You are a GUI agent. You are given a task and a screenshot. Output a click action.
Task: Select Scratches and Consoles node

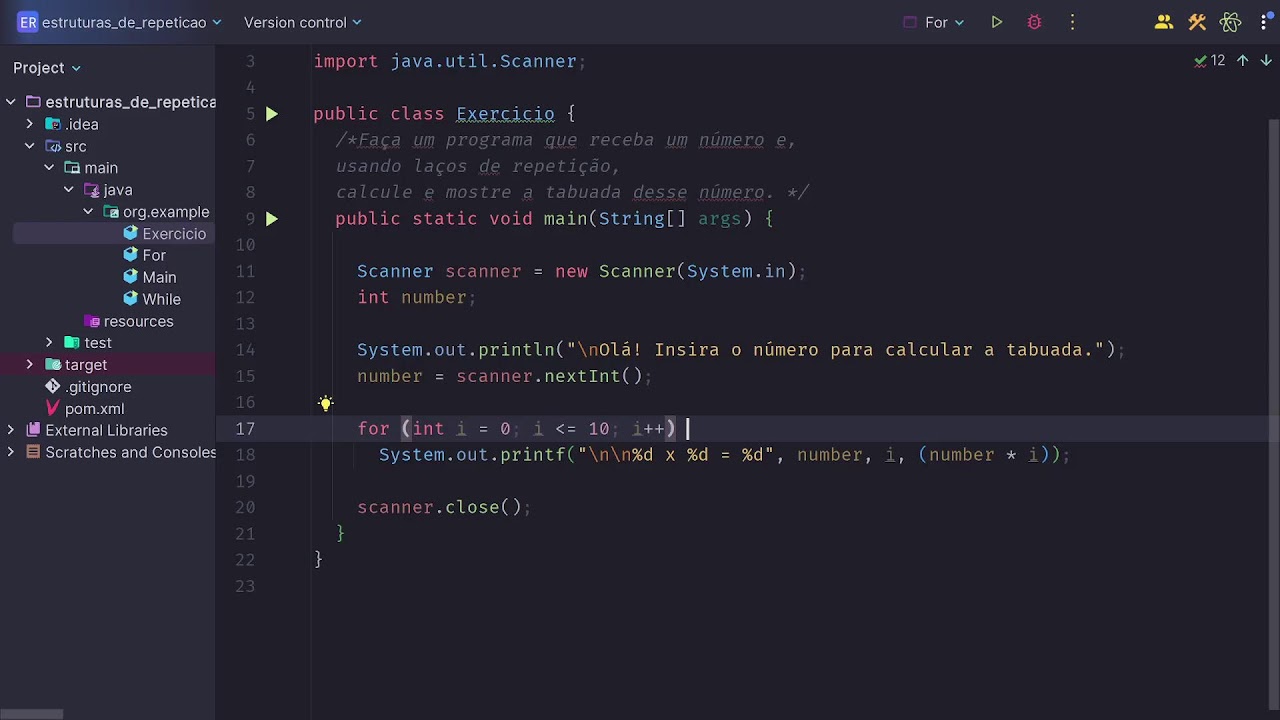120,452
